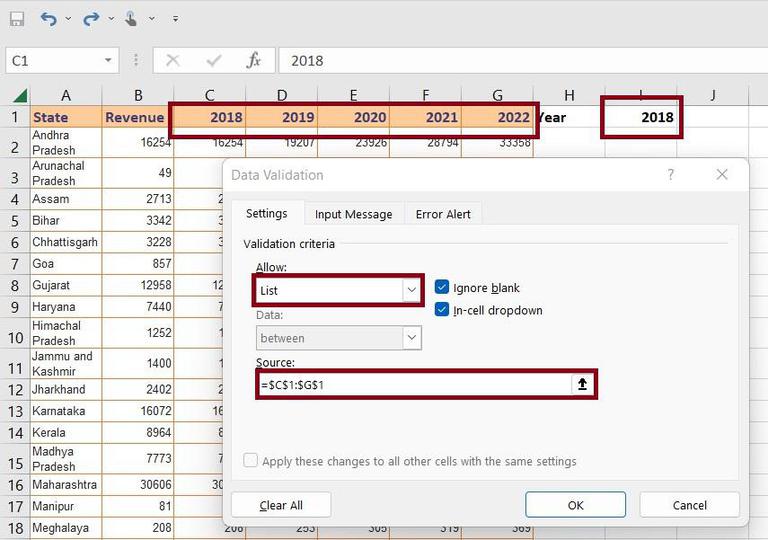Click cell I1 showing year 2018

(x=641, y=117)
